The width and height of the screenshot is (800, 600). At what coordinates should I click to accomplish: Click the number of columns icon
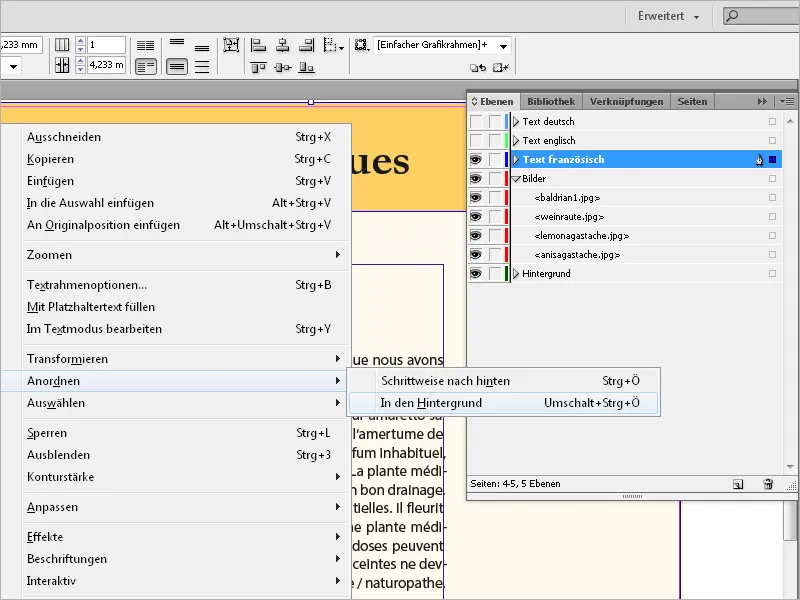click(x=62, y=45)
